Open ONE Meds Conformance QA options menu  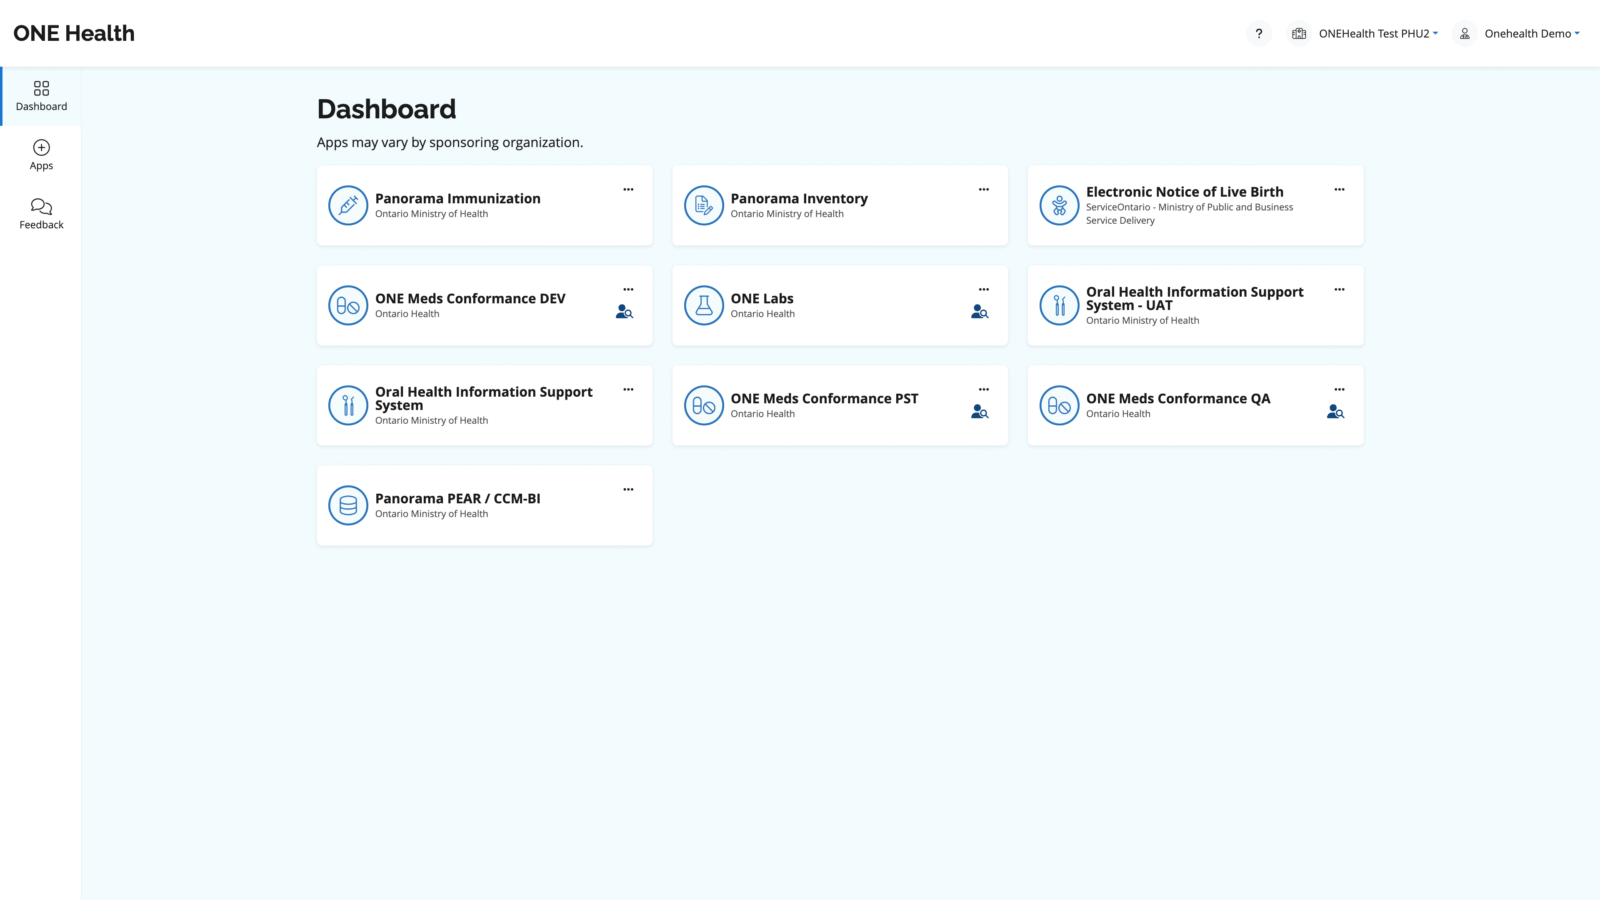1339,389
